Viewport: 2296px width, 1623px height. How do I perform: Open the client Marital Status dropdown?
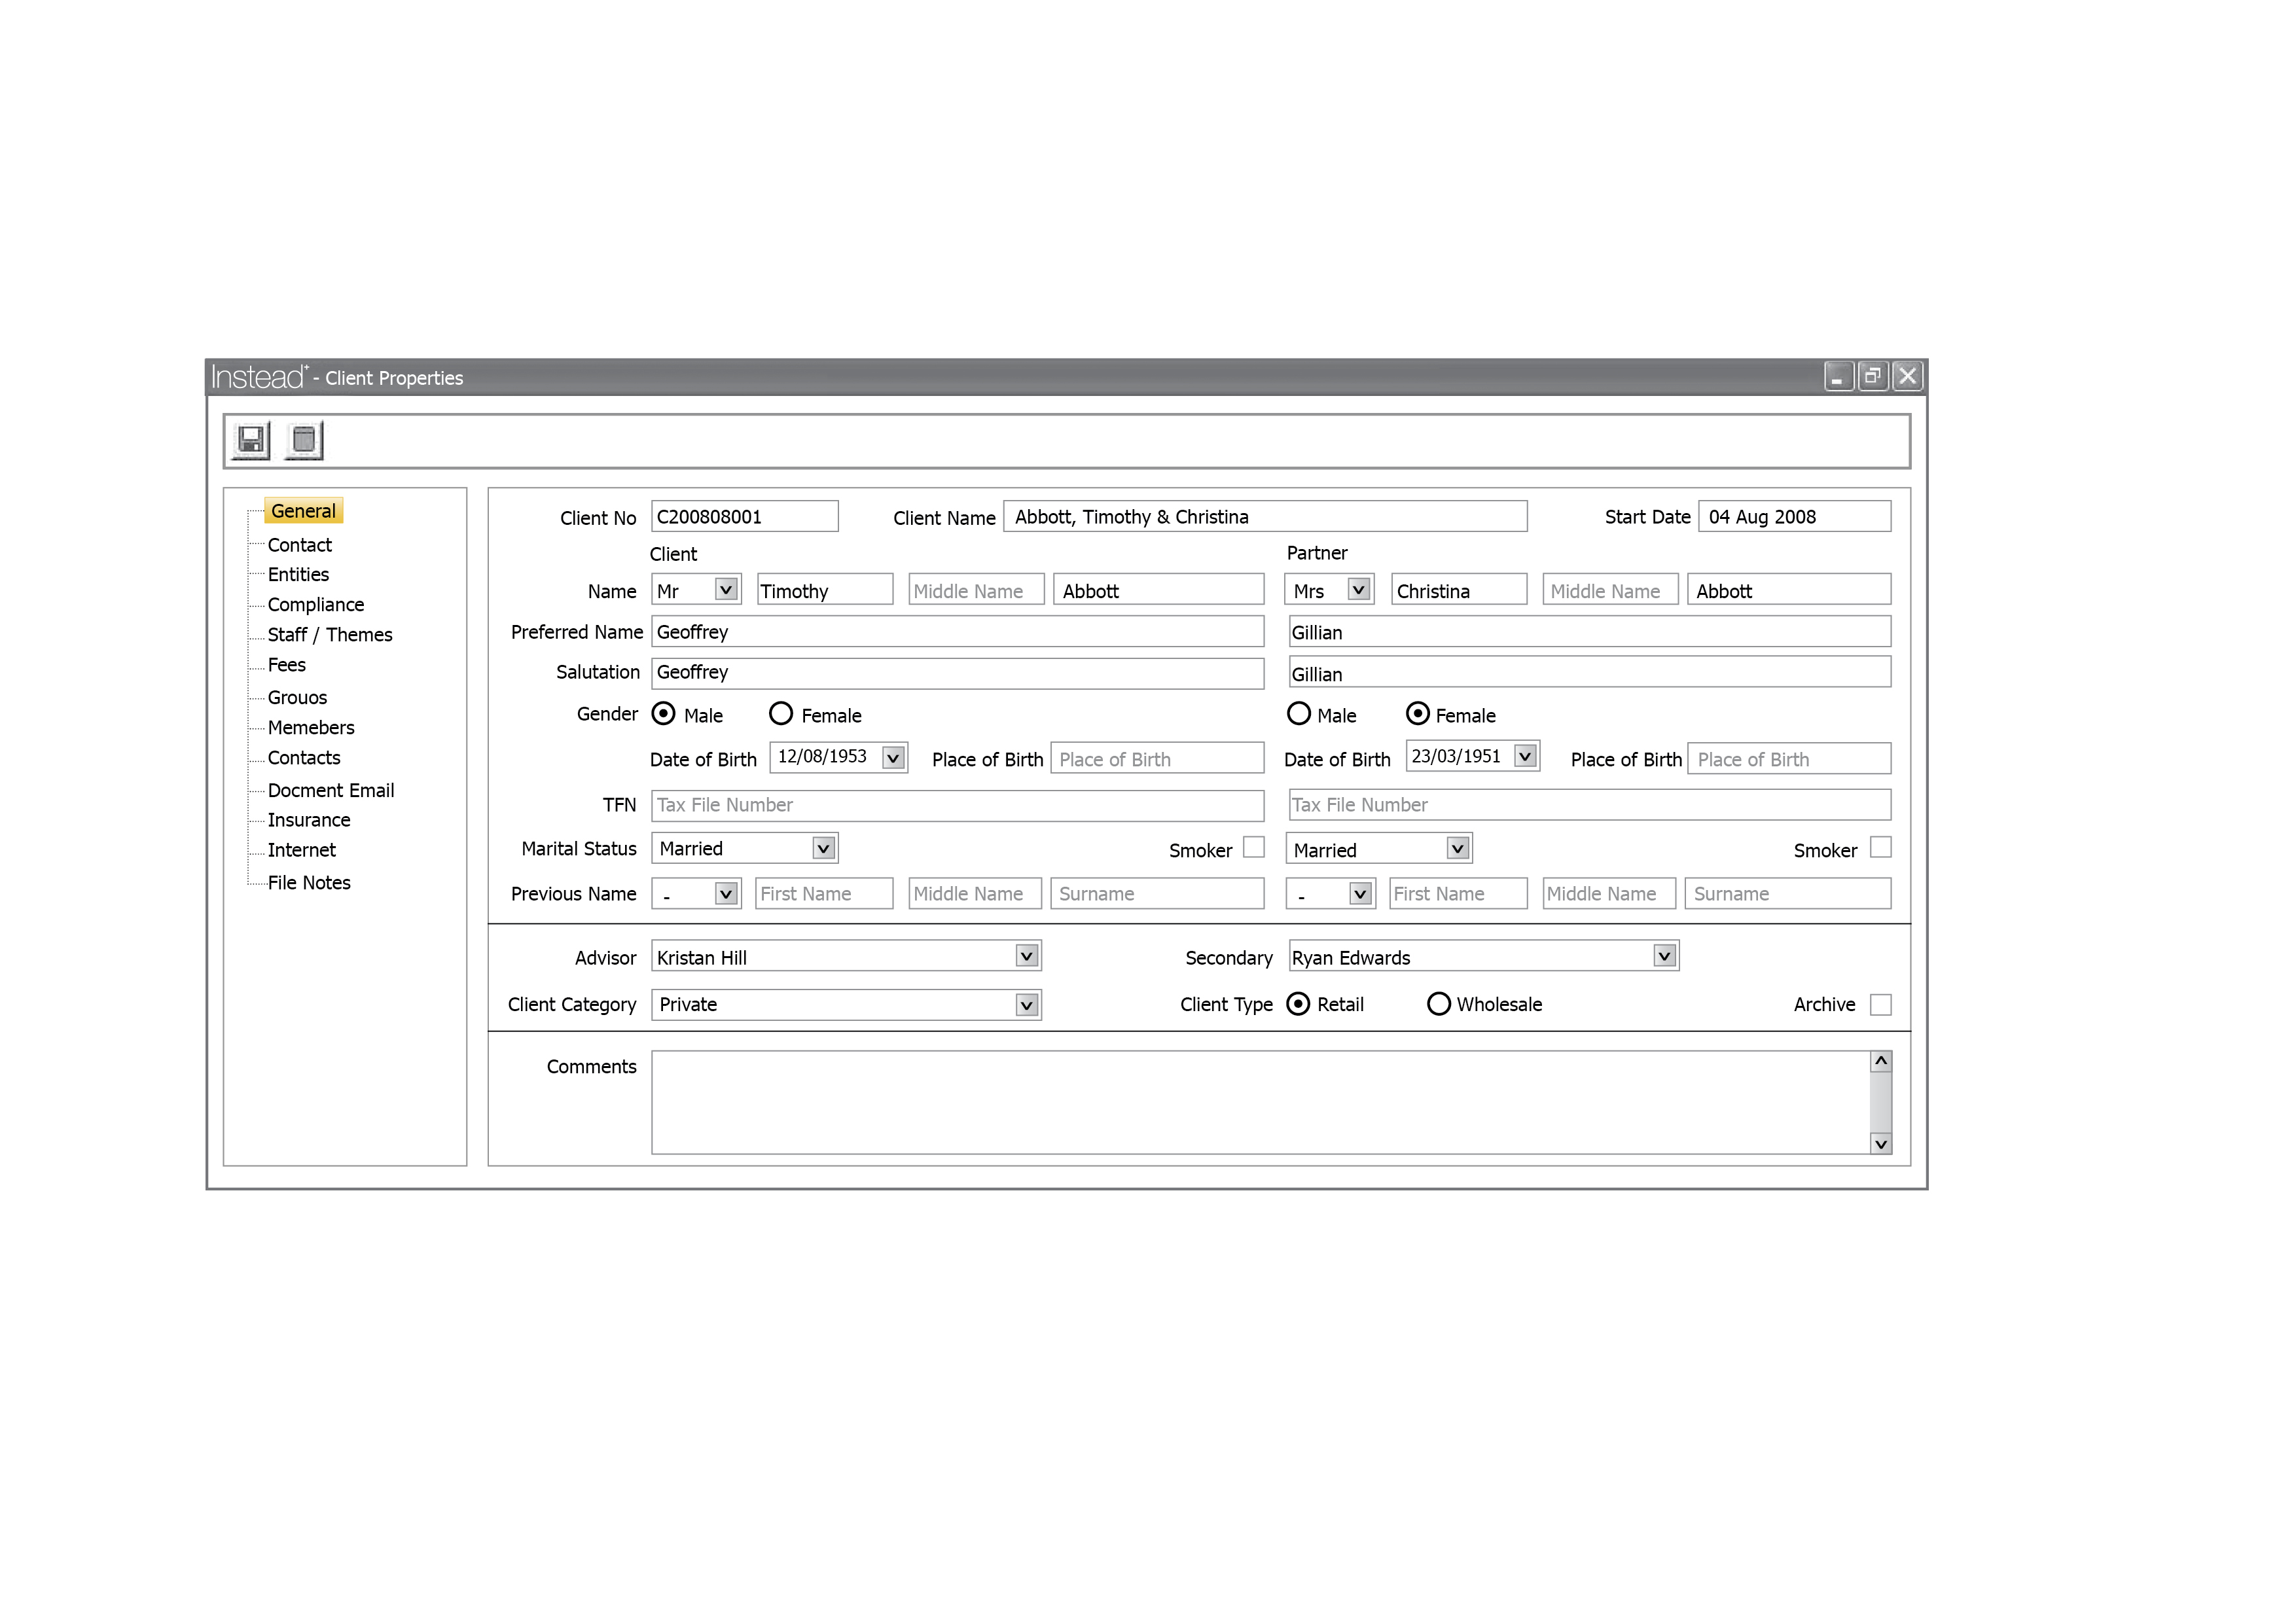[x=823, y=848]
